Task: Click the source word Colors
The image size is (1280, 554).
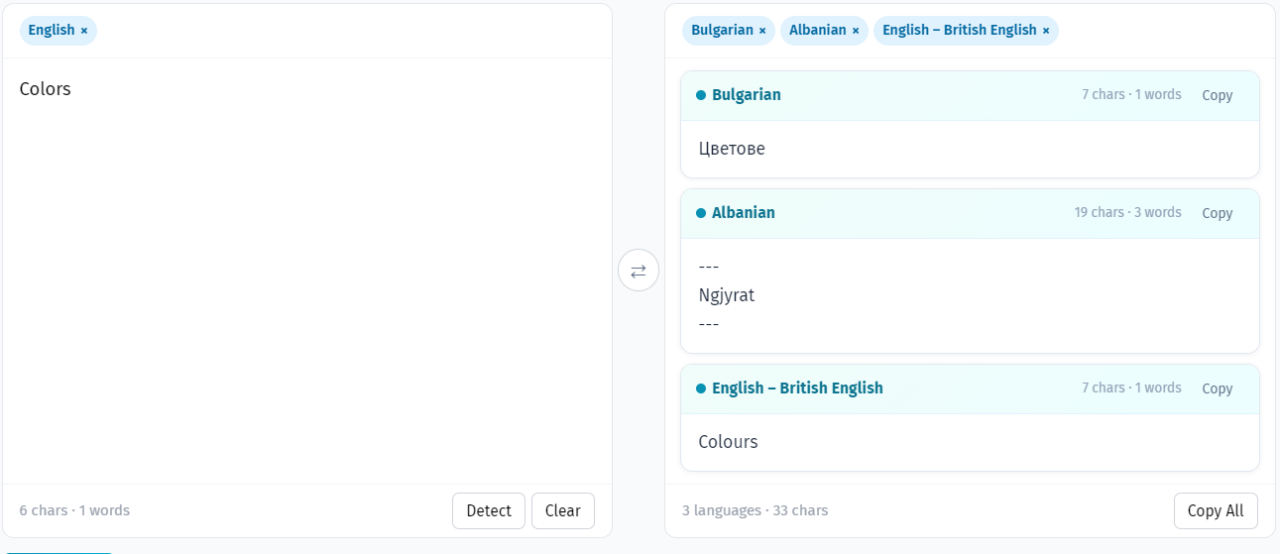Action: (45, 89)
